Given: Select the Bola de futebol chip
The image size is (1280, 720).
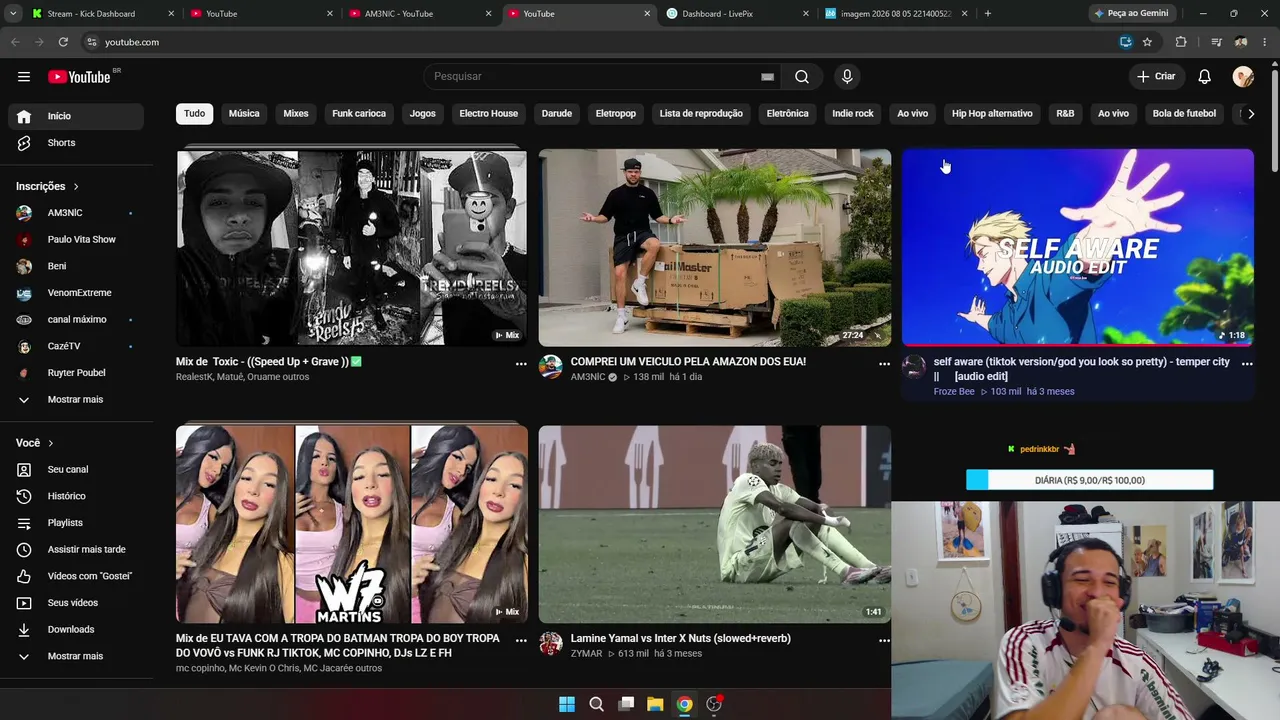Looking at the screenshot, I should coord(1184,114).
